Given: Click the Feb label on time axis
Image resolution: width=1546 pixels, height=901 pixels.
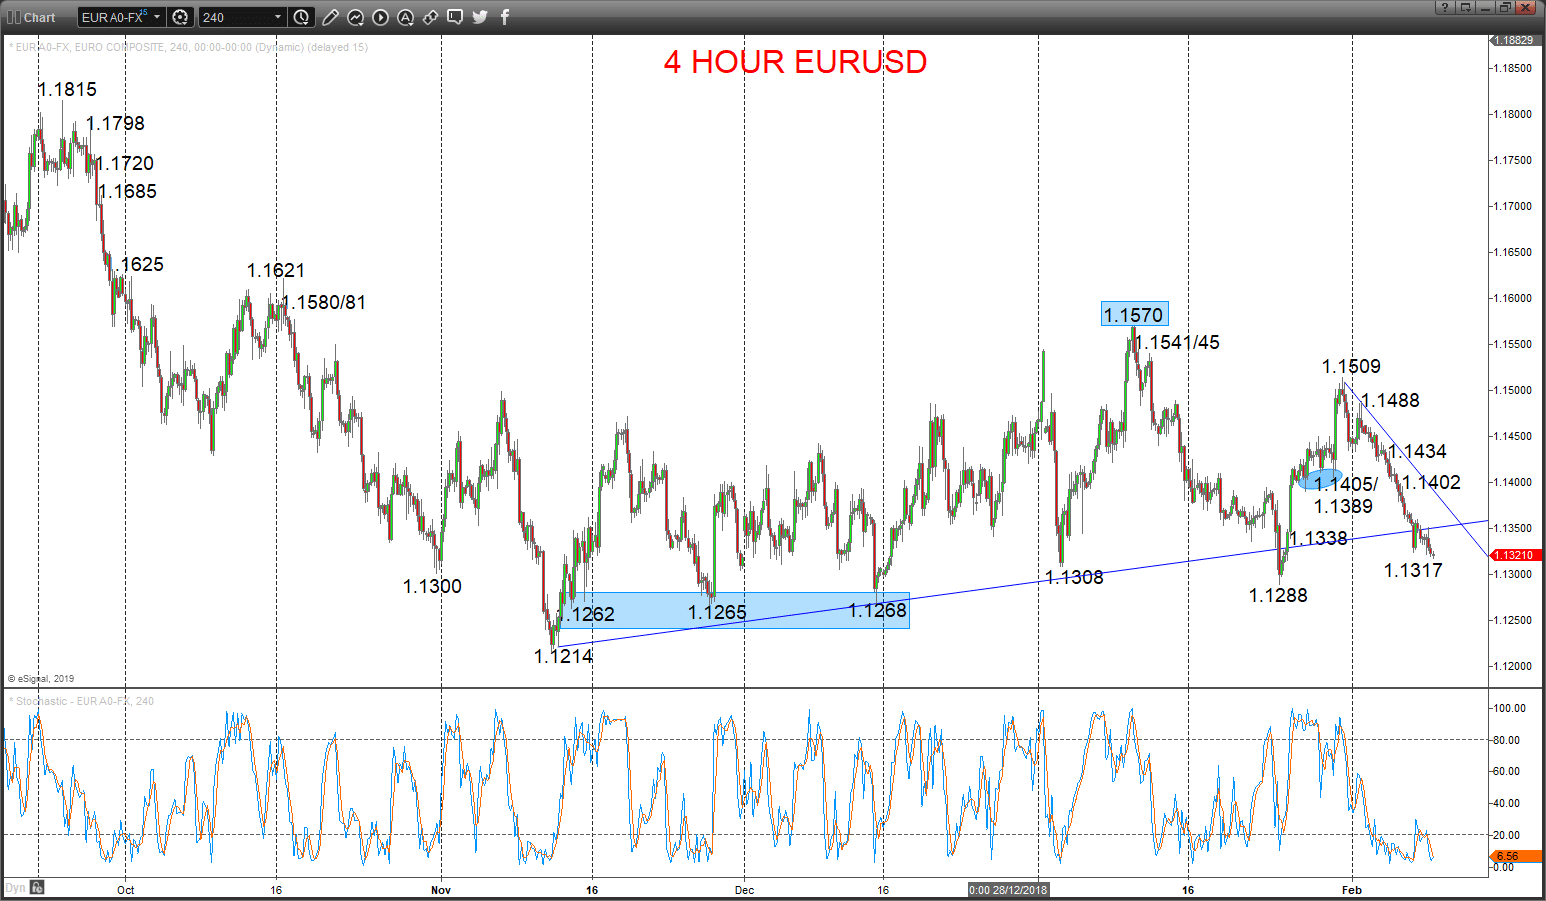Looking at the screenshot, I should click(1352, 890).
